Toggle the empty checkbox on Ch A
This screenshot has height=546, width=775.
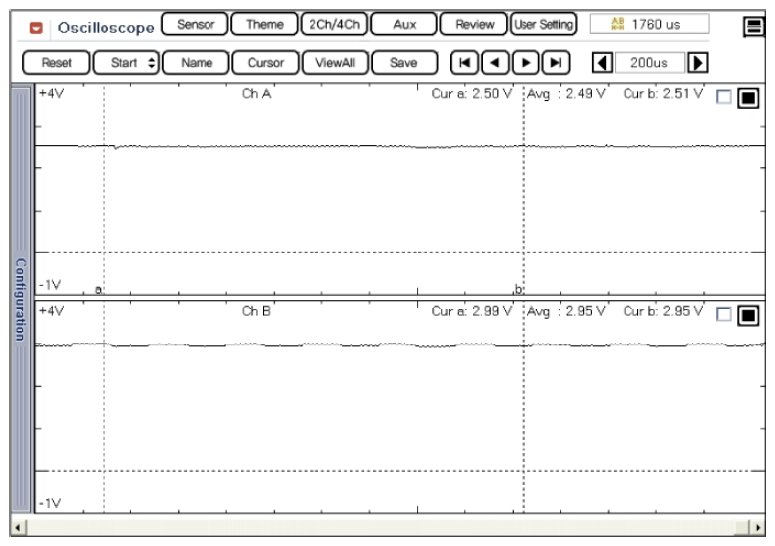click(x=724, y=97)
